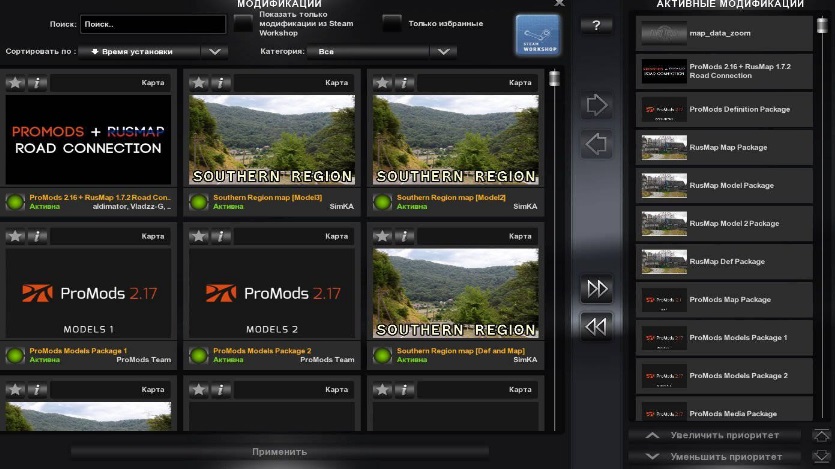Select ProMods Definition Package in active list
The height and width of the screenshot is (469, 835).
click(x=726, y=109)
